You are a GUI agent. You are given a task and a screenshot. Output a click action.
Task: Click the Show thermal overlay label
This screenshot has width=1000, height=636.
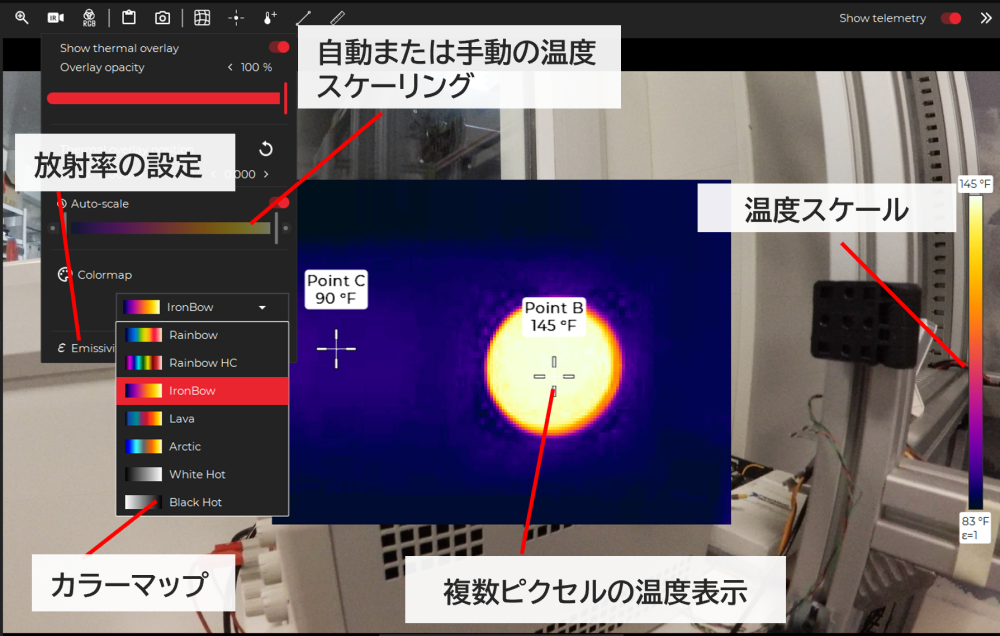coord(119,48)
